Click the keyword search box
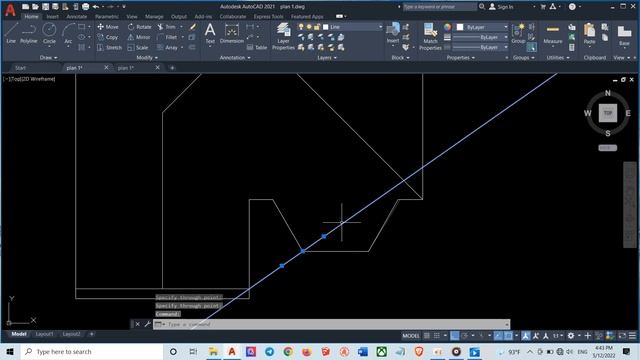Screen dimensions: 640x360 point(439,7)
